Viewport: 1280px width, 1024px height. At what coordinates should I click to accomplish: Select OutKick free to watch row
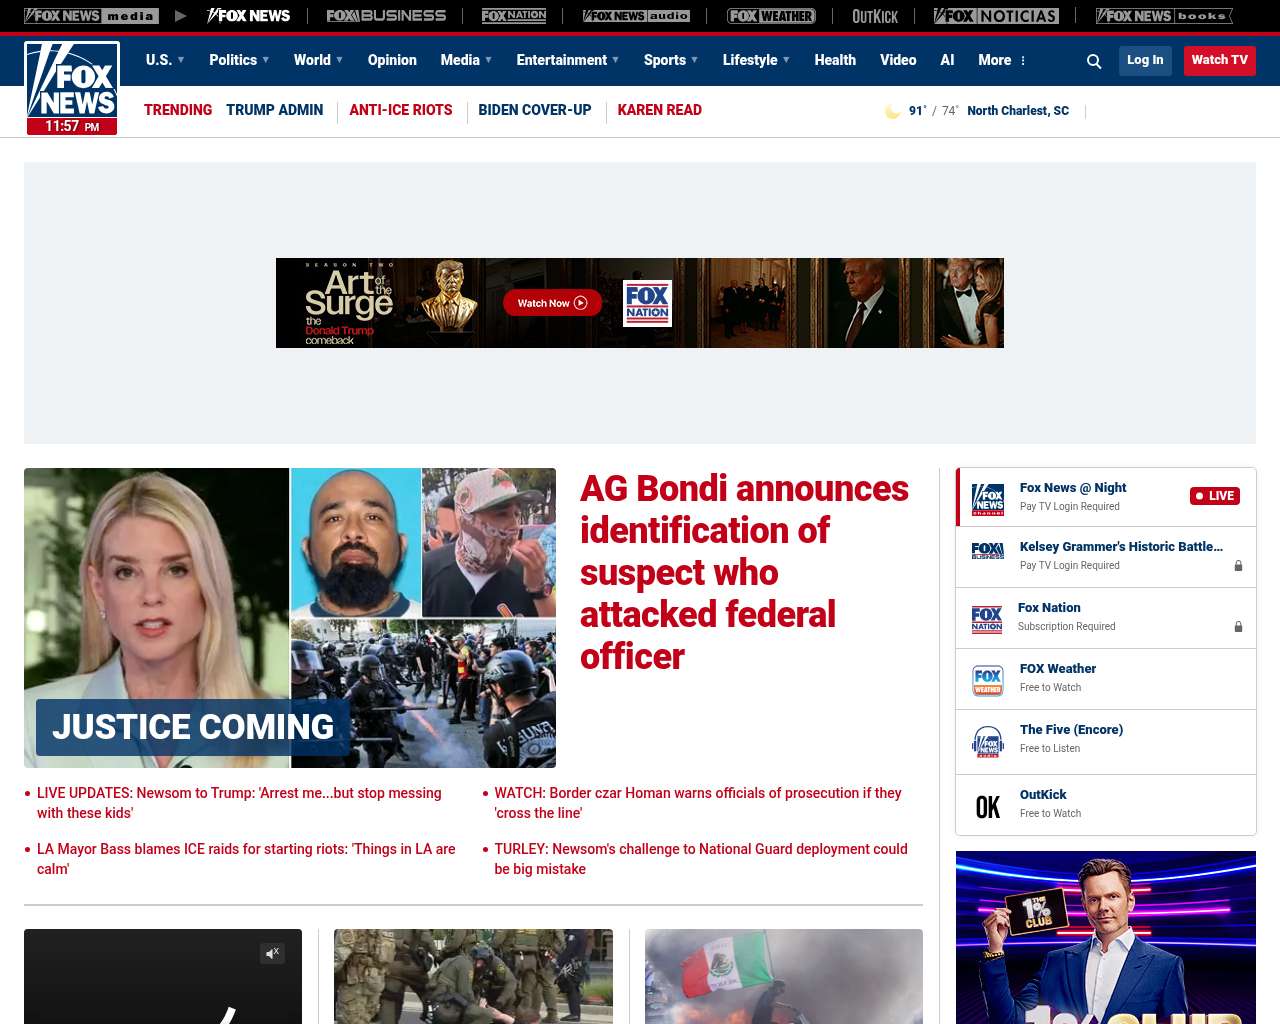click(x=1106, y=805)
